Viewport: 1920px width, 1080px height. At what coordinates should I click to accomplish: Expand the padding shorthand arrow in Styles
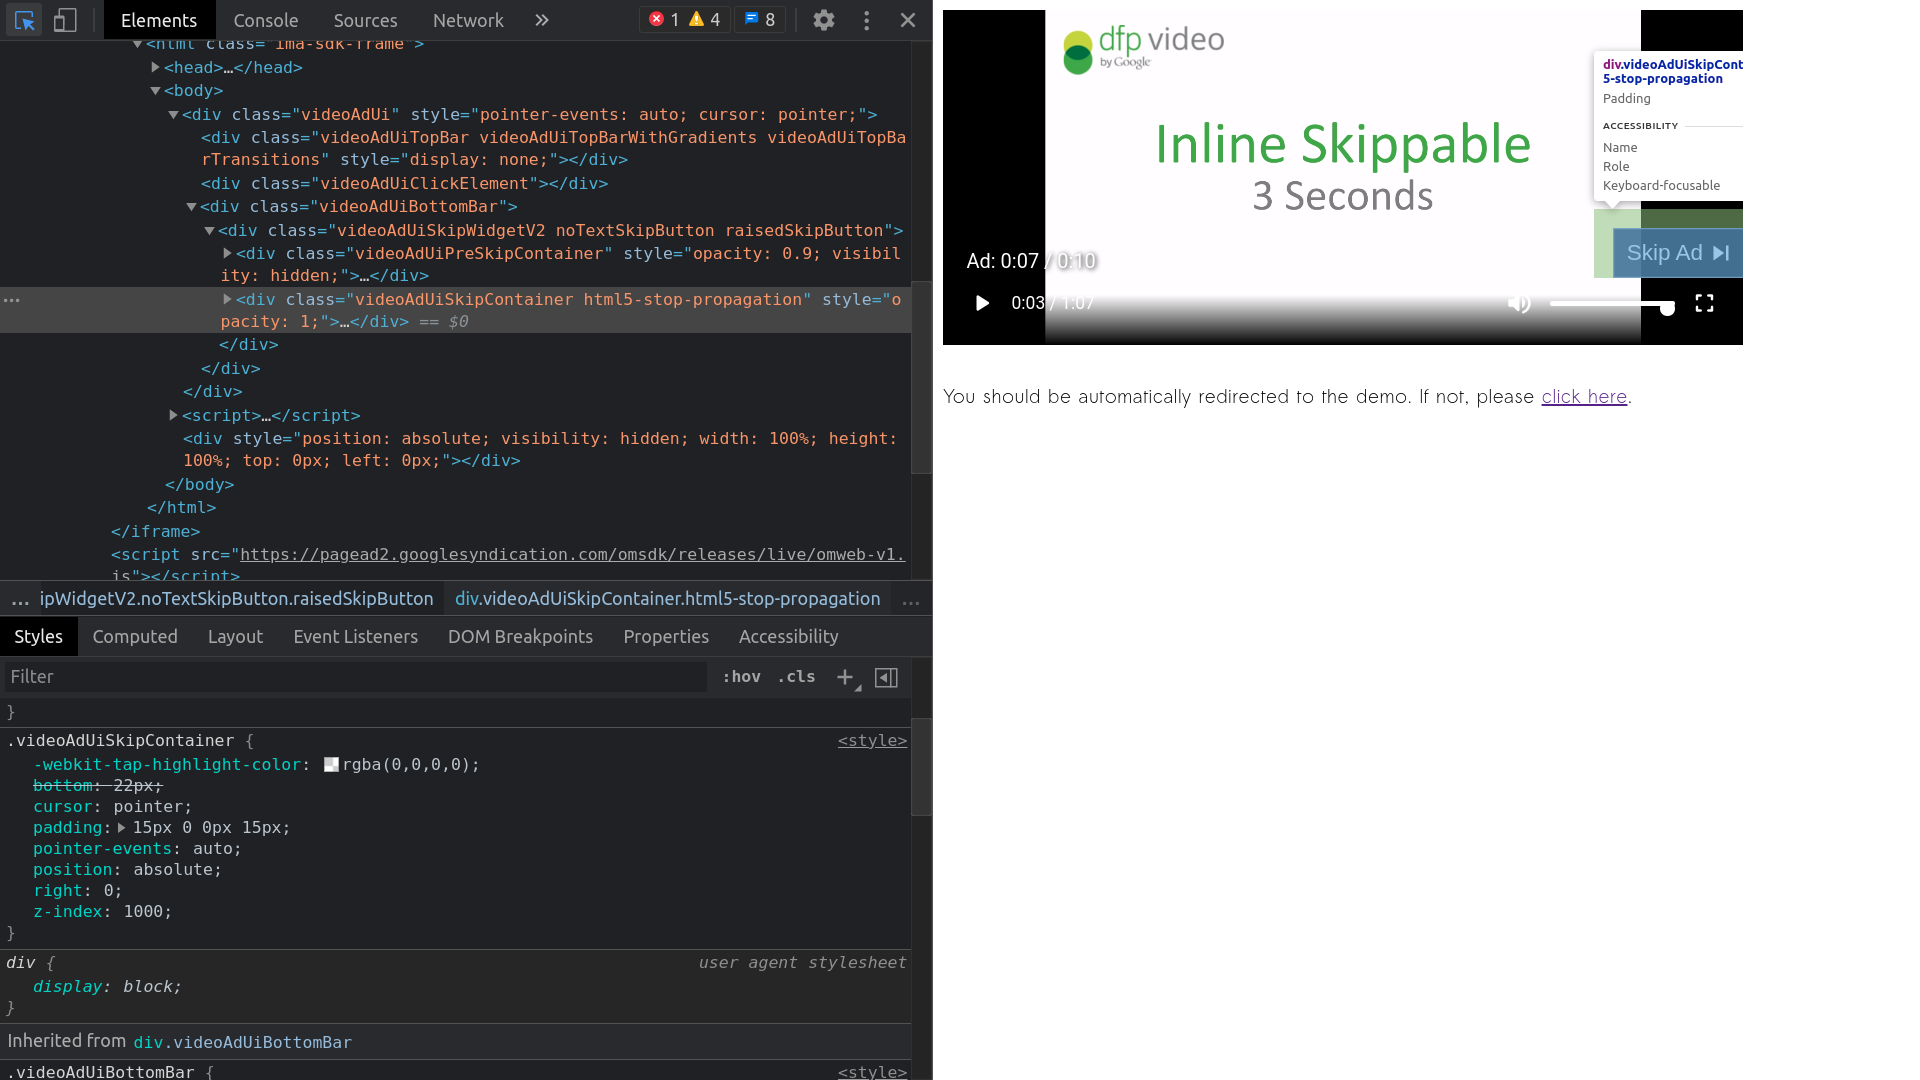pyautogui.click(x=121, y=827)
